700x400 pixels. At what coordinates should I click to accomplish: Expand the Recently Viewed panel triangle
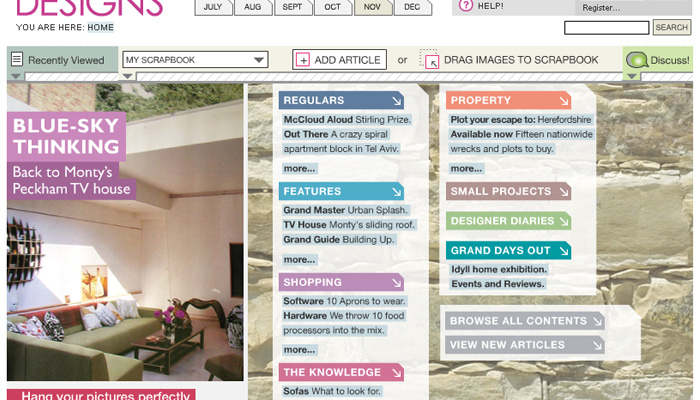tap(16, 76)
